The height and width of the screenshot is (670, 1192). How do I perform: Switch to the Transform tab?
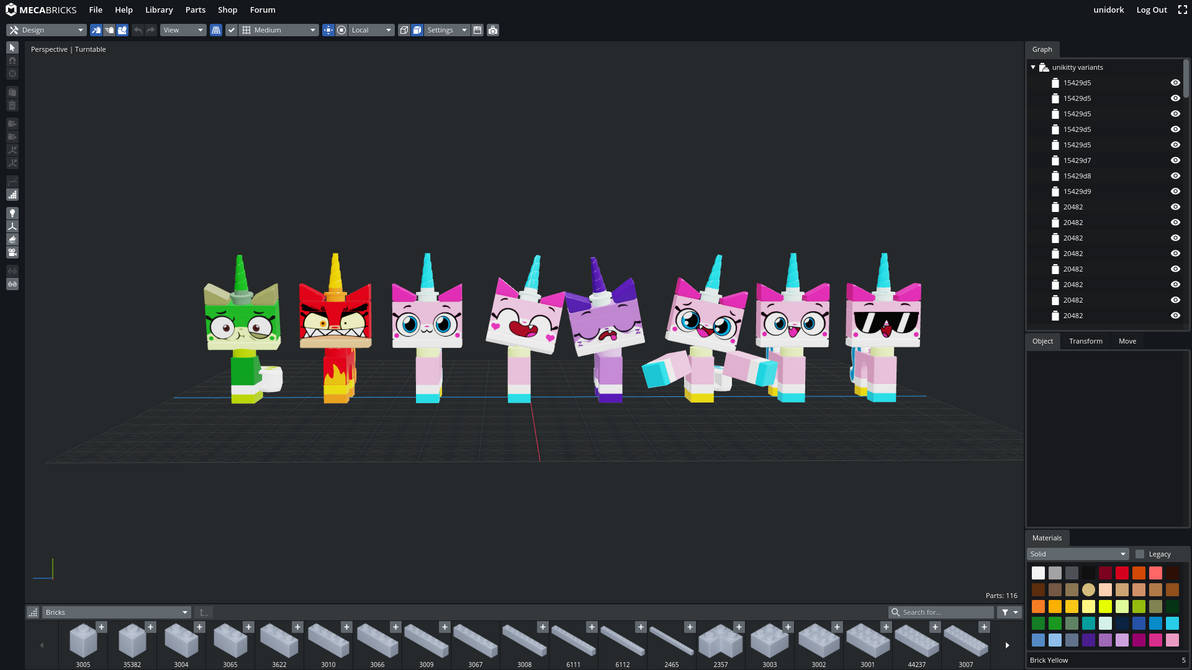coord(1085,341)
